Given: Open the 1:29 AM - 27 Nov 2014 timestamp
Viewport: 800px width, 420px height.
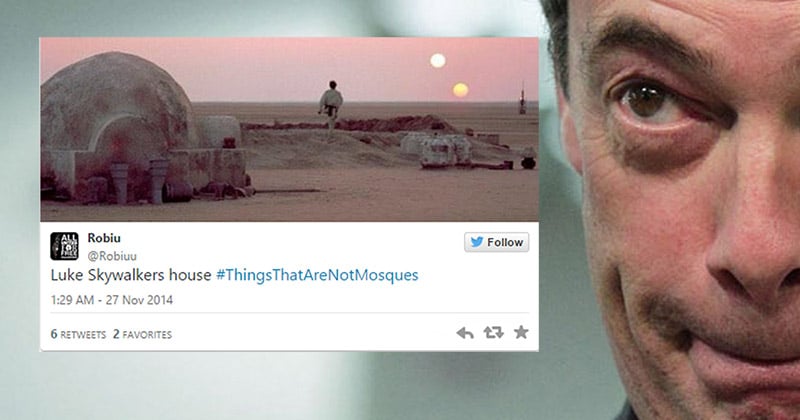Looking at the screenshot, I should pos(112,300).
